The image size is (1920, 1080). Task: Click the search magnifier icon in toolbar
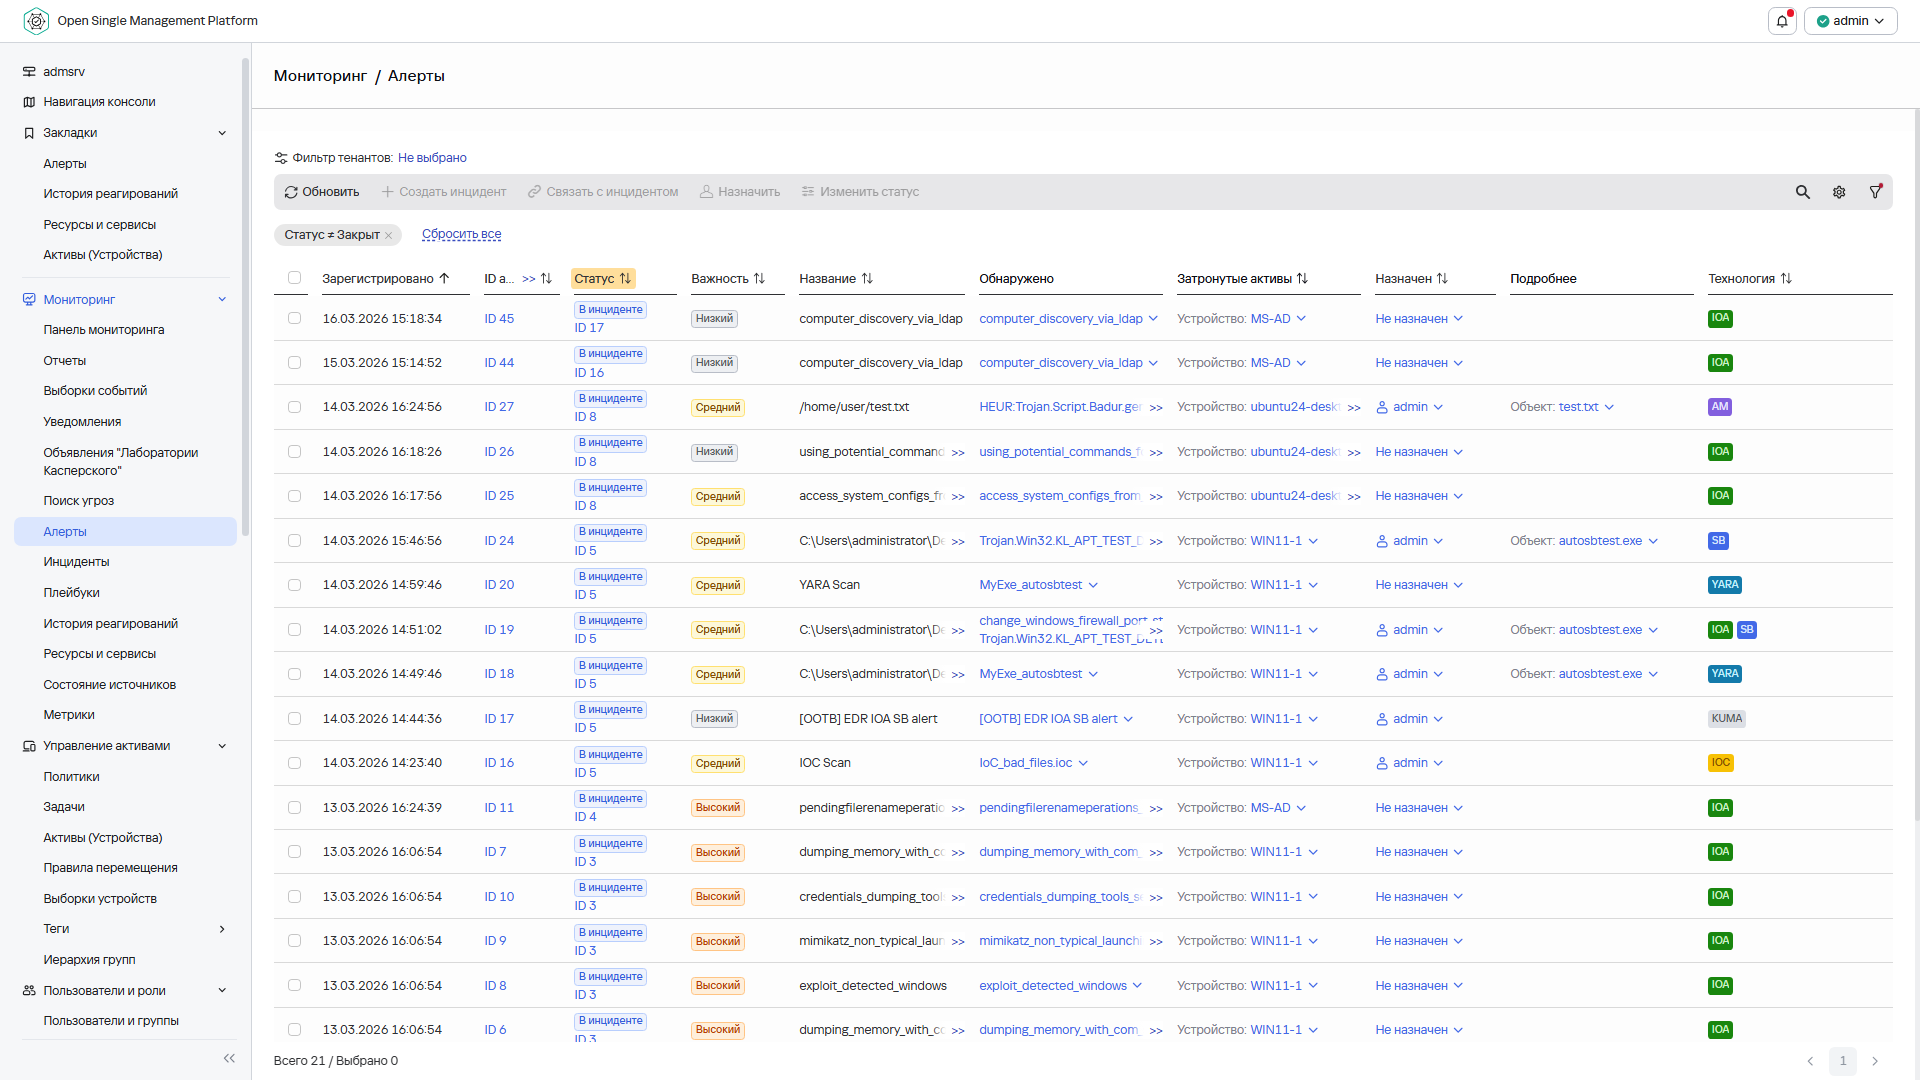coord(1802,192)
